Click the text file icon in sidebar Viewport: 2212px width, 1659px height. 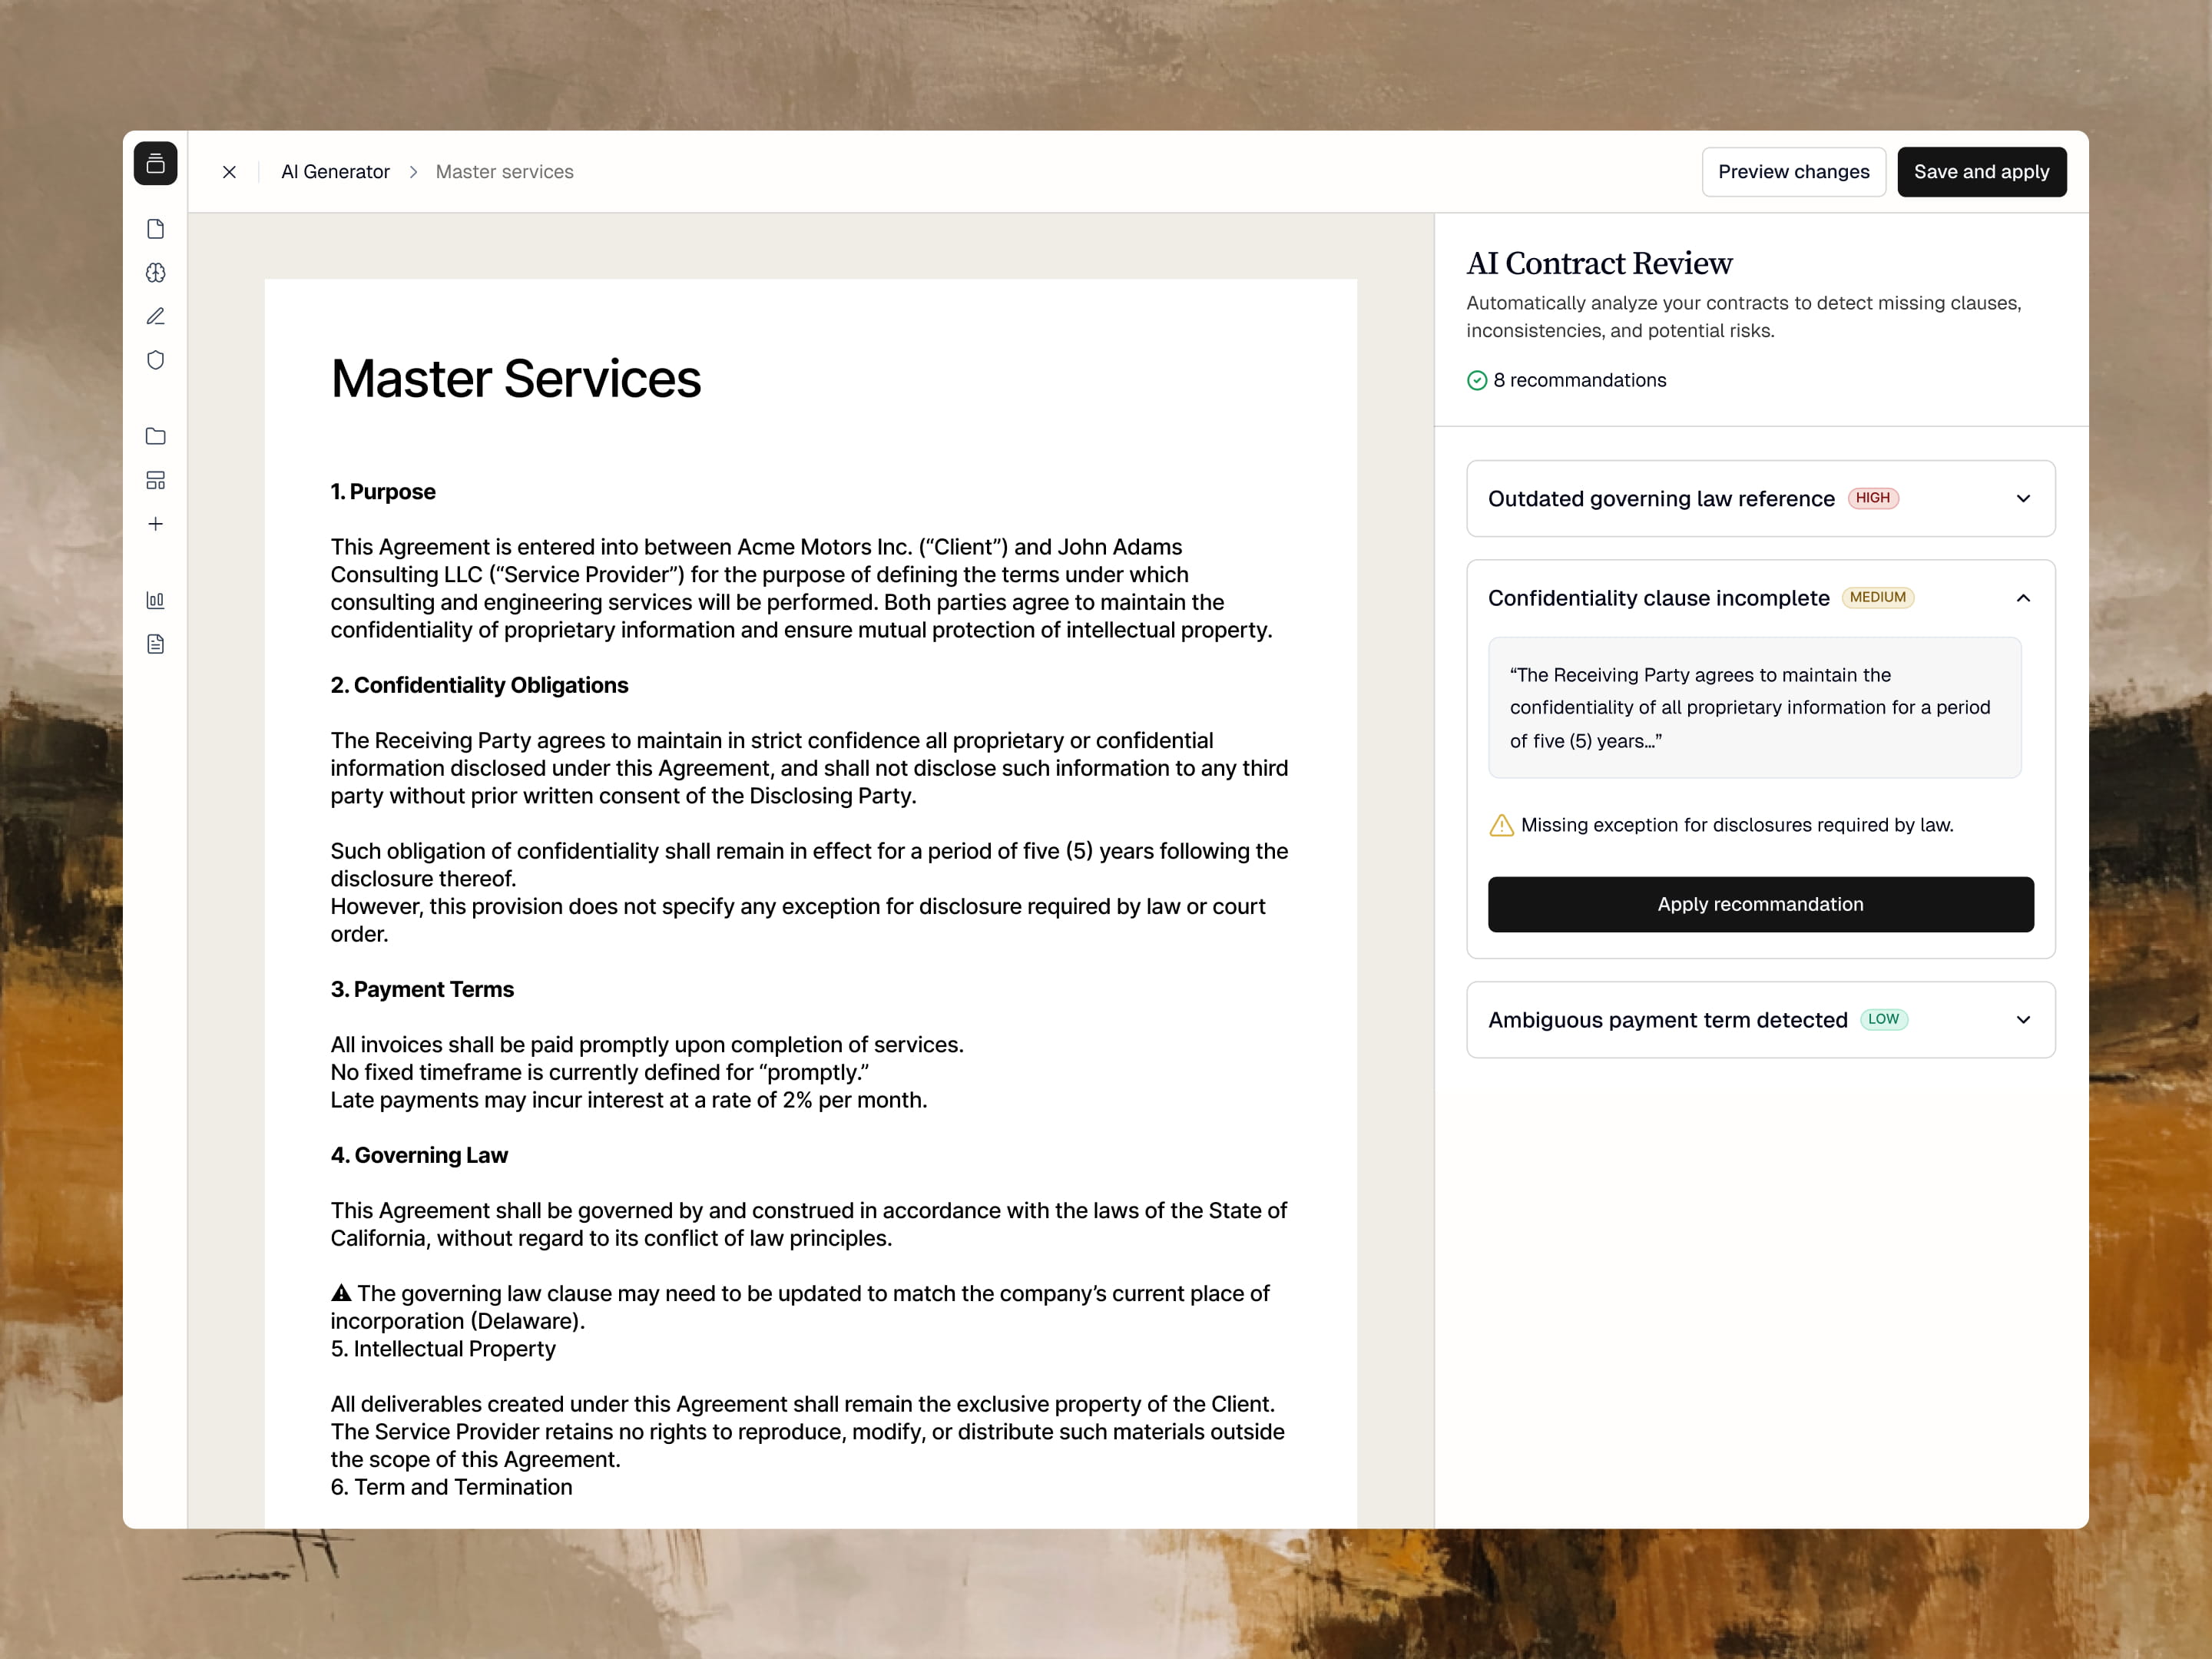pos(155,644)
